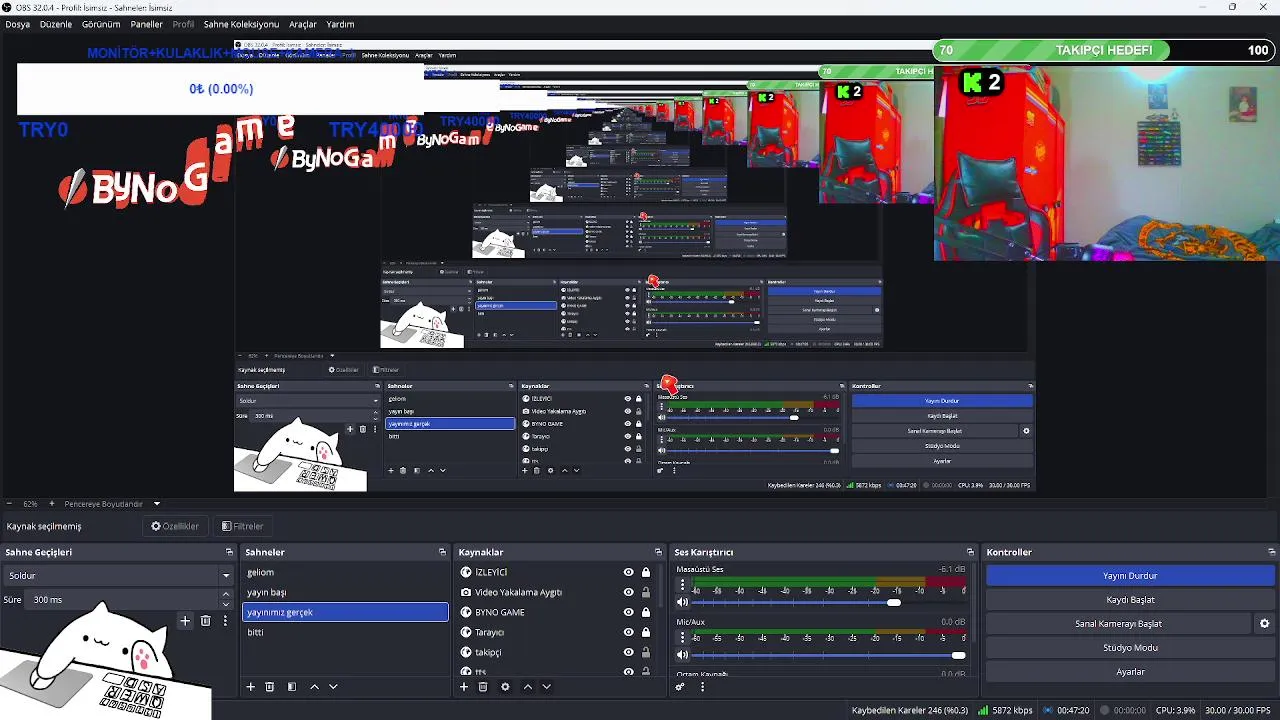
Task: Move scene up arrow in Sahneler toolbar
Action: 314,687
